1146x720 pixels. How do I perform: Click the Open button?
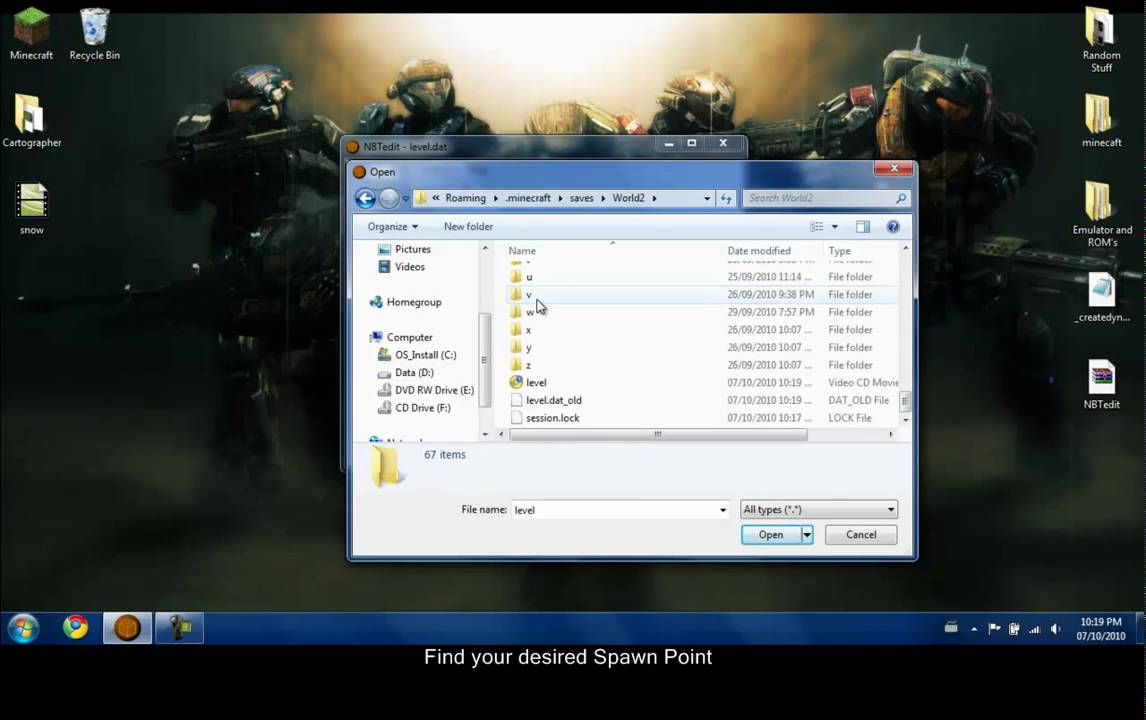[x=771, y=535]
